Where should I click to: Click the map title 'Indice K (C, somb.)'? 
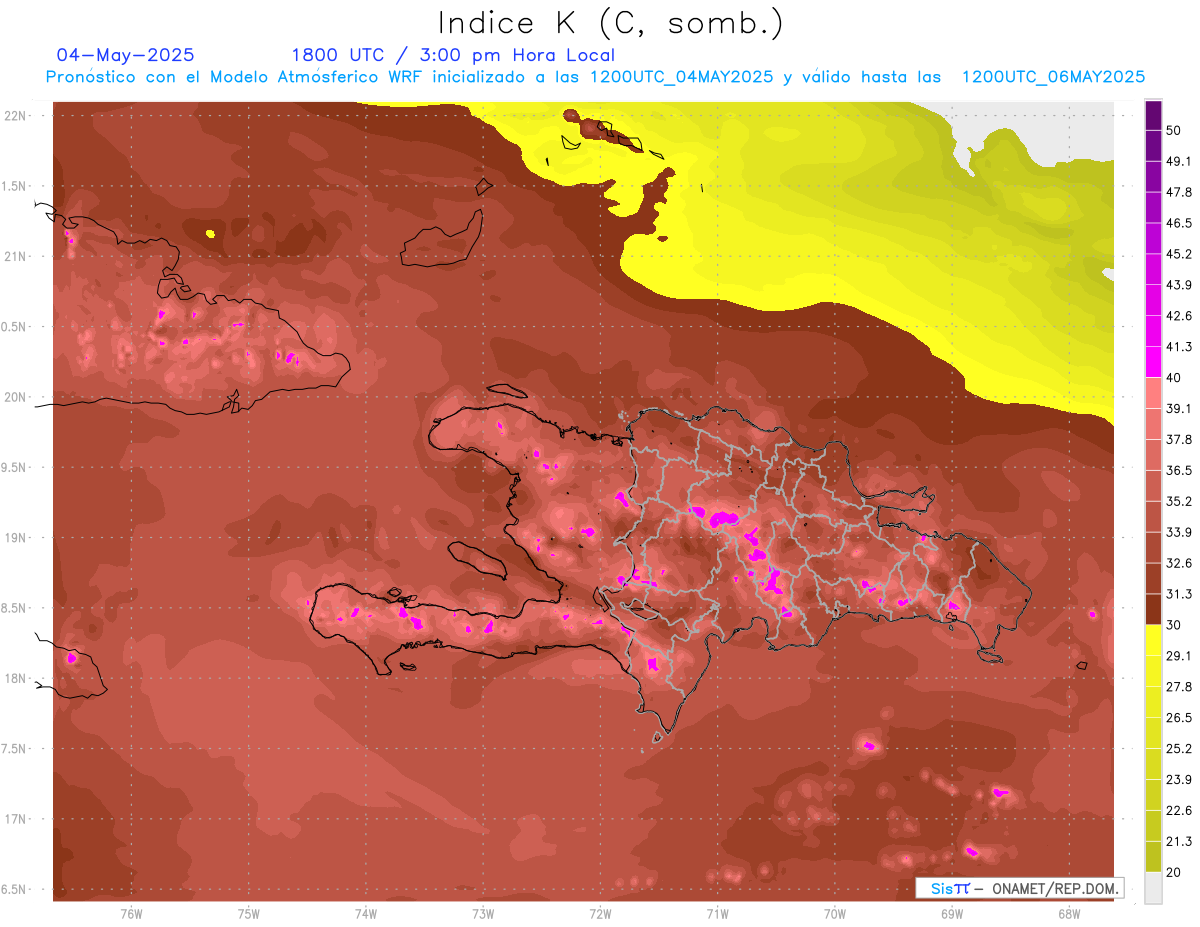[610, 23]
